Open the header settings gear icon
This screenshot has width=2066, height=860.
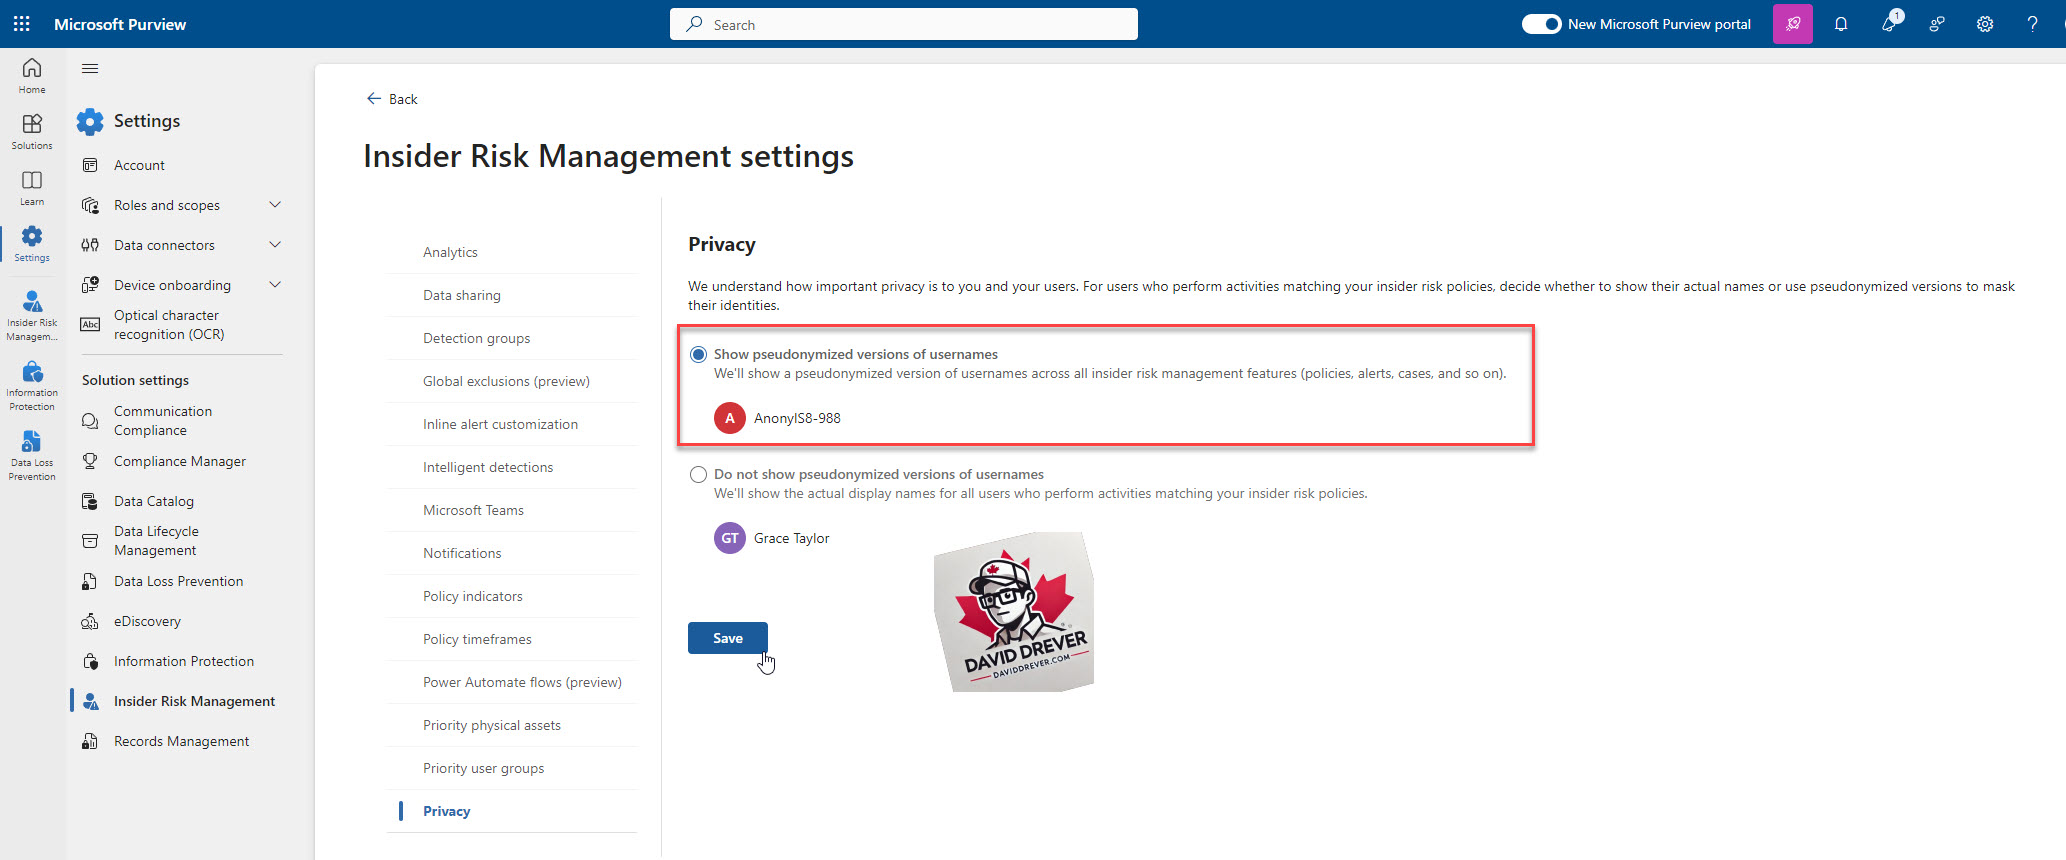[x=1985, y=24]
